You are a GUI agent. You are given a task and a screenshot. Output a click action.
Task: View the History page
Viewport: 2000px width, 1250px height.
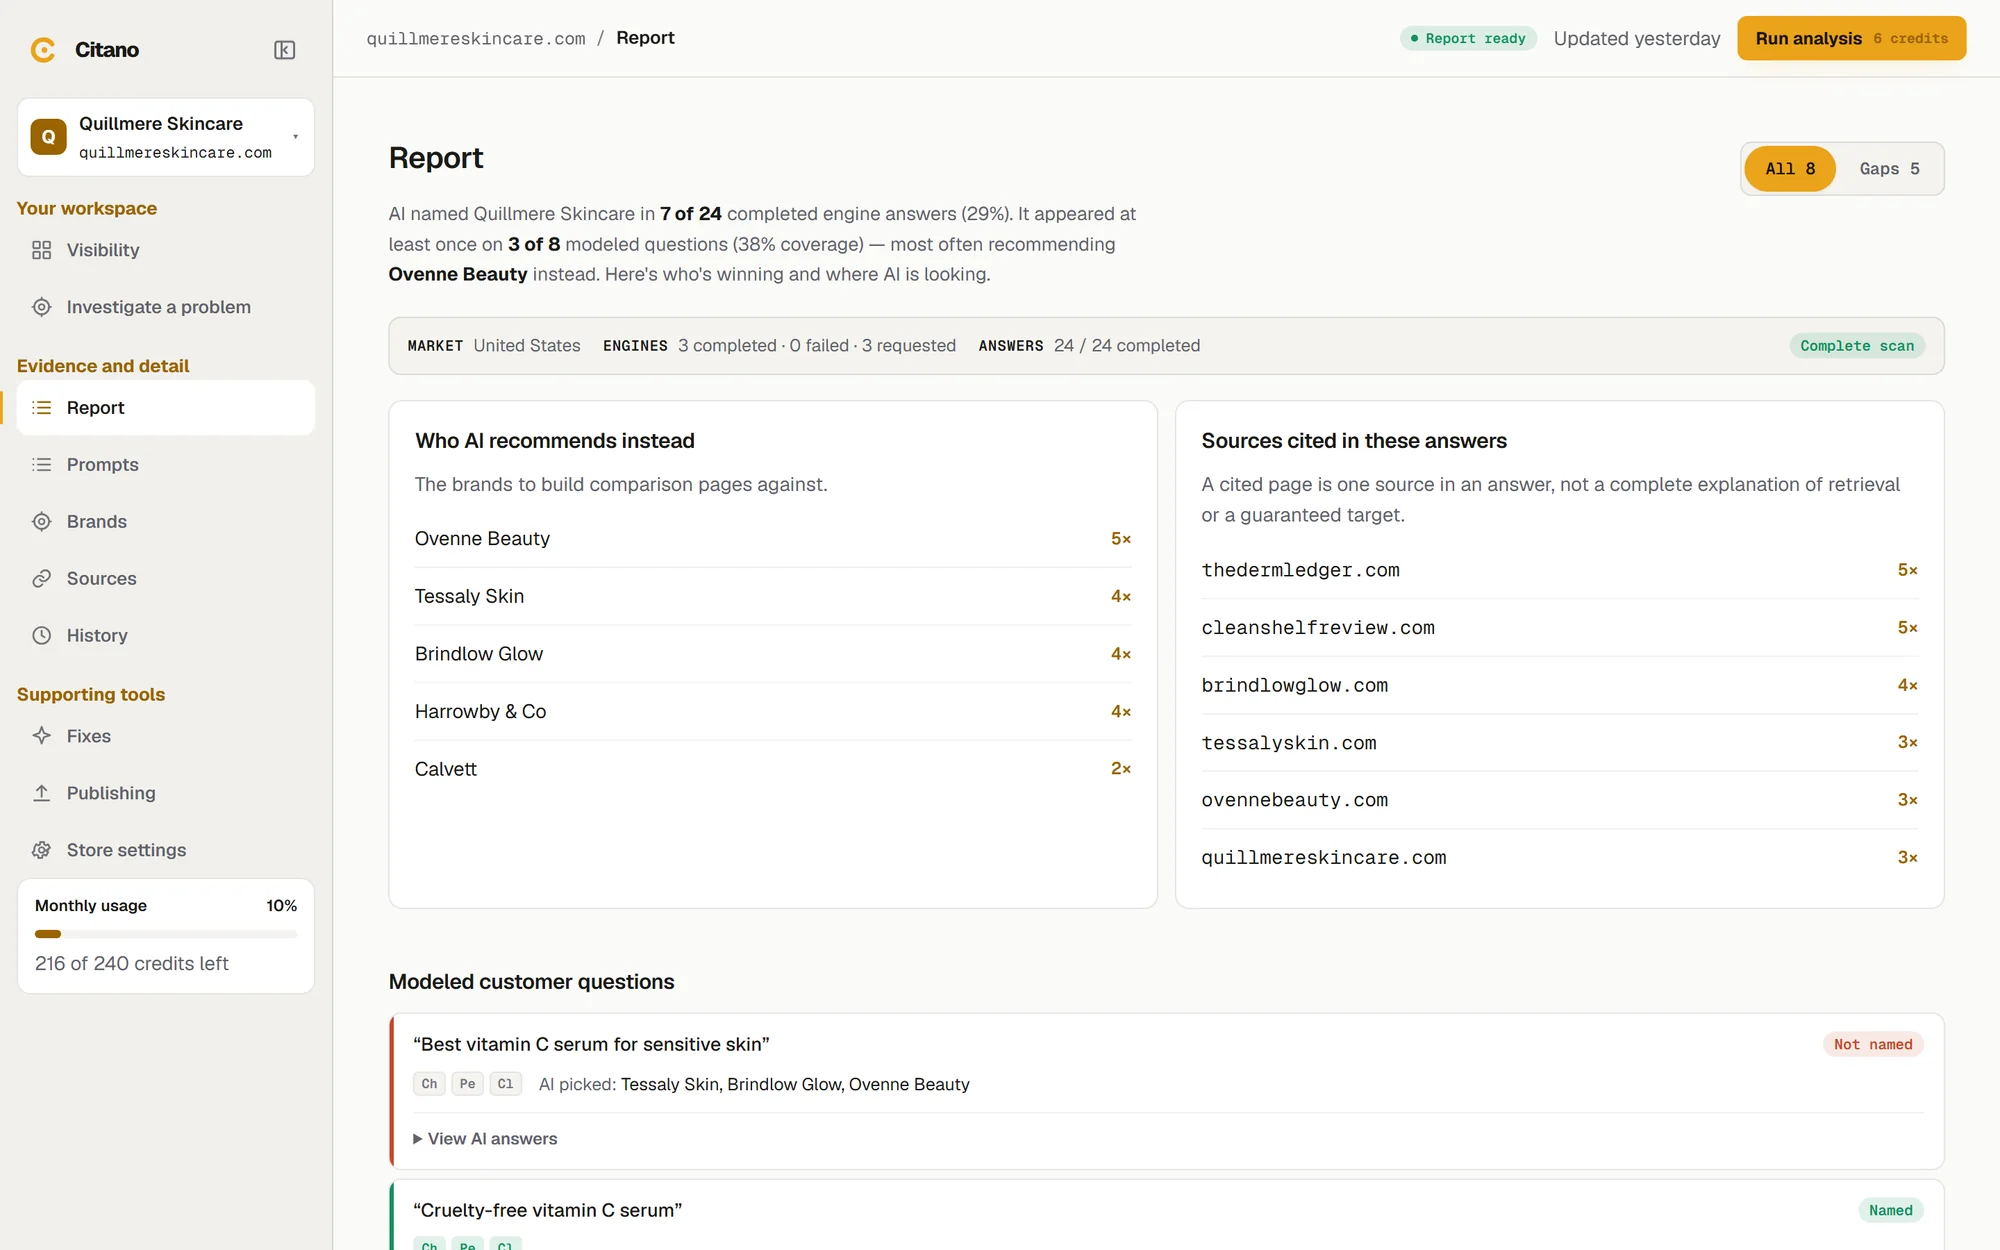(x=165, y=636)
